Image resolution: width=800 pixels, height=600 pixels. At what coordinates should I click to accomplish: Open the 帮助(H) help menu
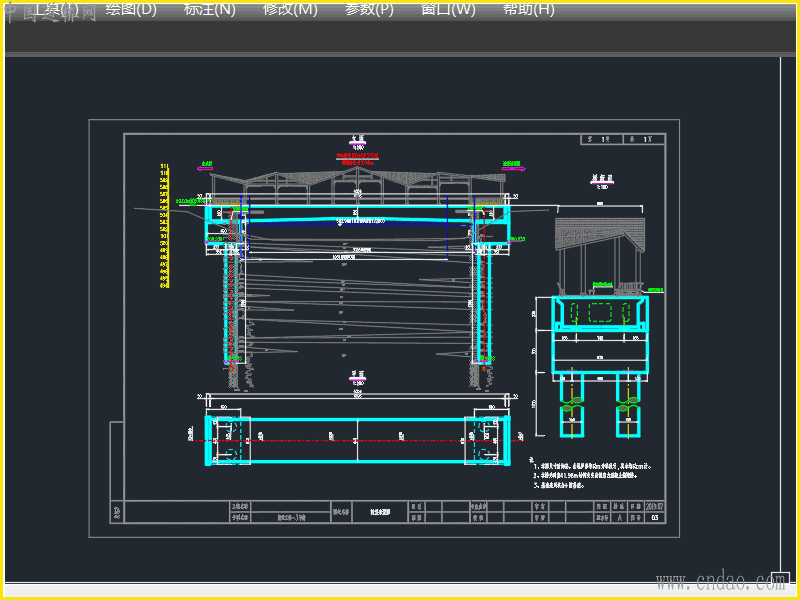(528, 10)
